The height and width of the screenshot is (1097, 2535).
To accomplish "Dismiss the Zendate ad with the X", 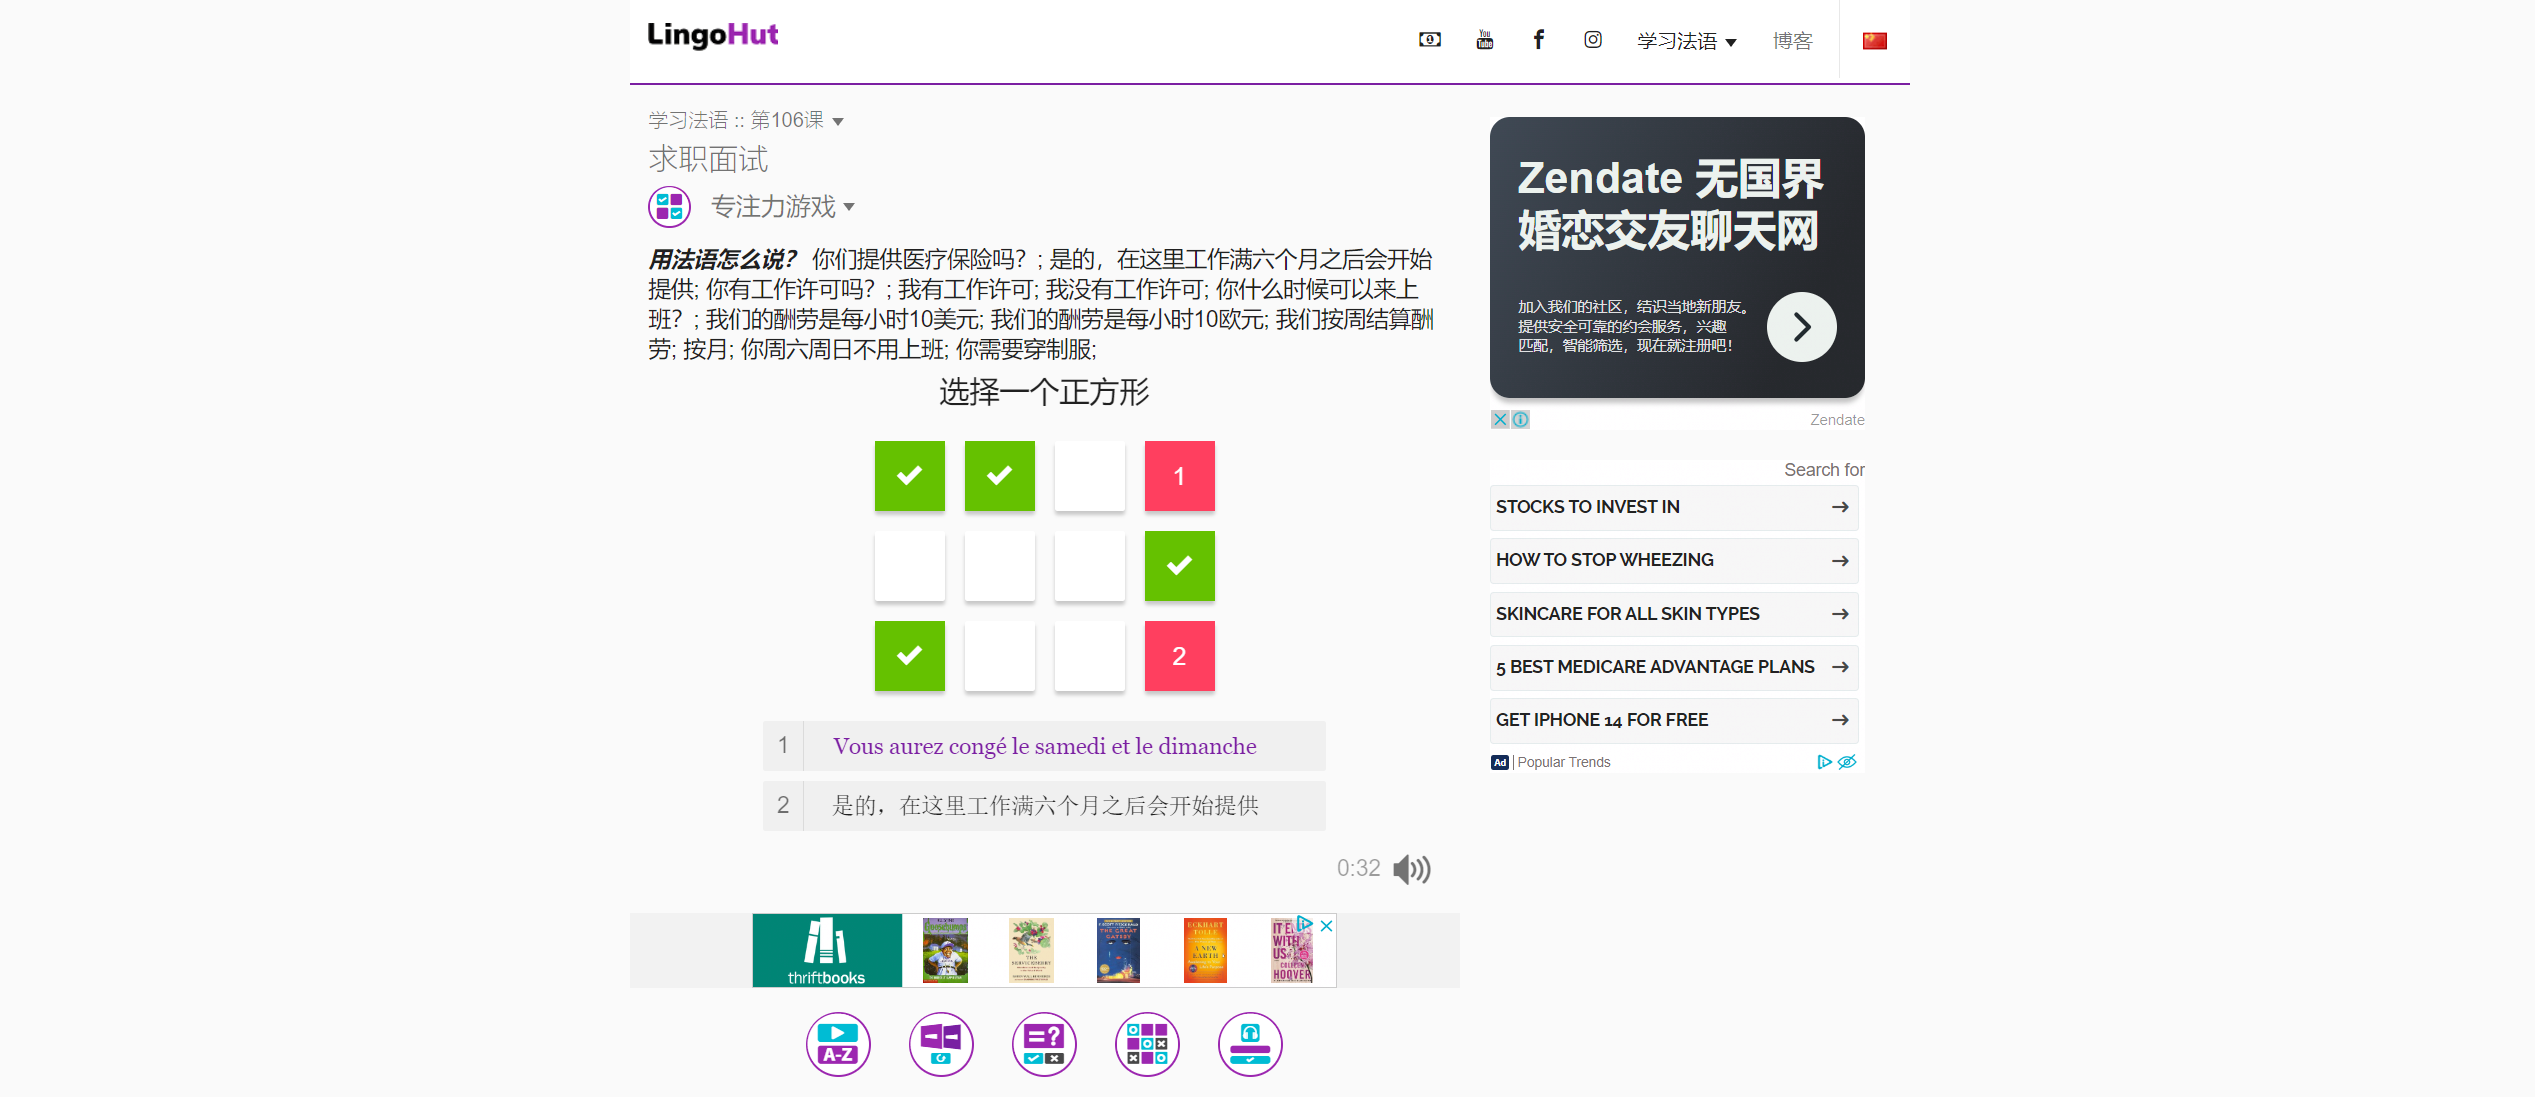I will click(1500, 419).
